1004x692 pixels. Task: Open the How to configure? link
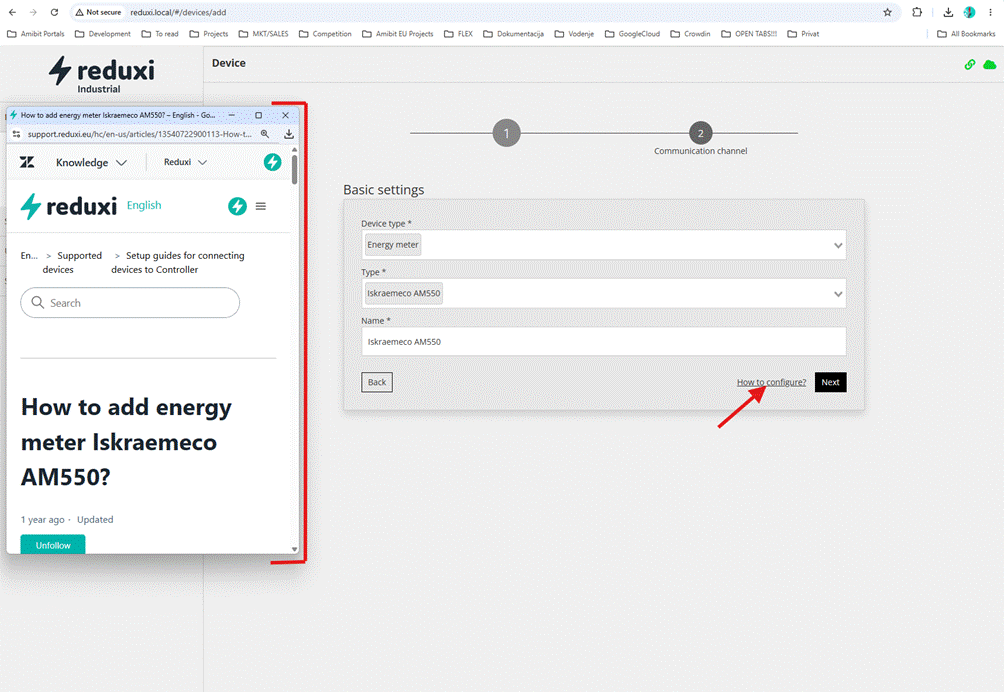tap(771, 382)
